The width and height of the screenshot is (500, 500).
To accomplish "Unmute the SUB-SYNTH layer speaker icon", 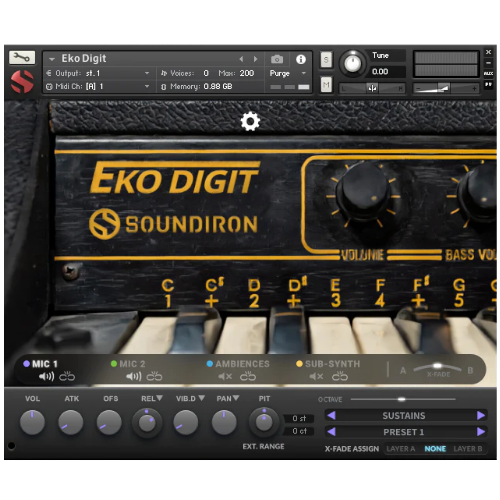I will (316, 377).
